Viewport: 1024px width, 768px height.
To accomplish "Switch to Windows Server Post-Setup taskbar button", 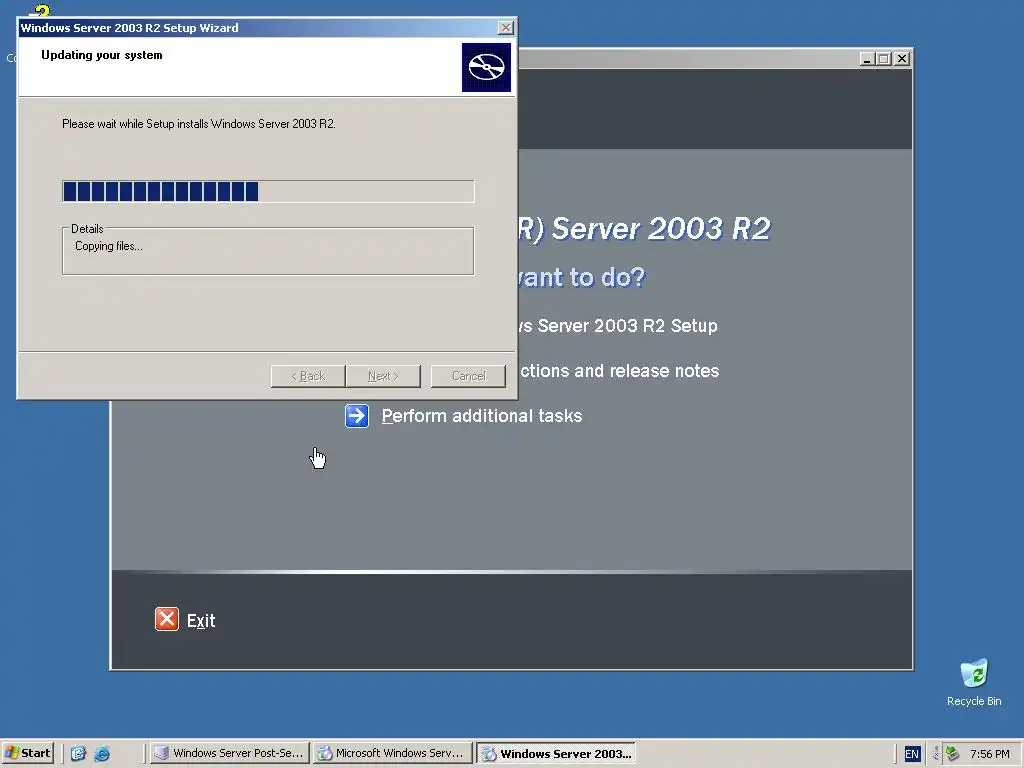I will 229,753.
